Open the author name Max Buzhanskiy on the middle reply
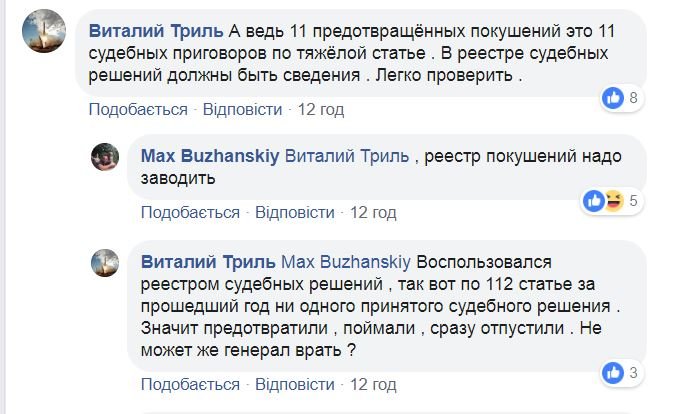686x414 pixels. click(211, 156)
